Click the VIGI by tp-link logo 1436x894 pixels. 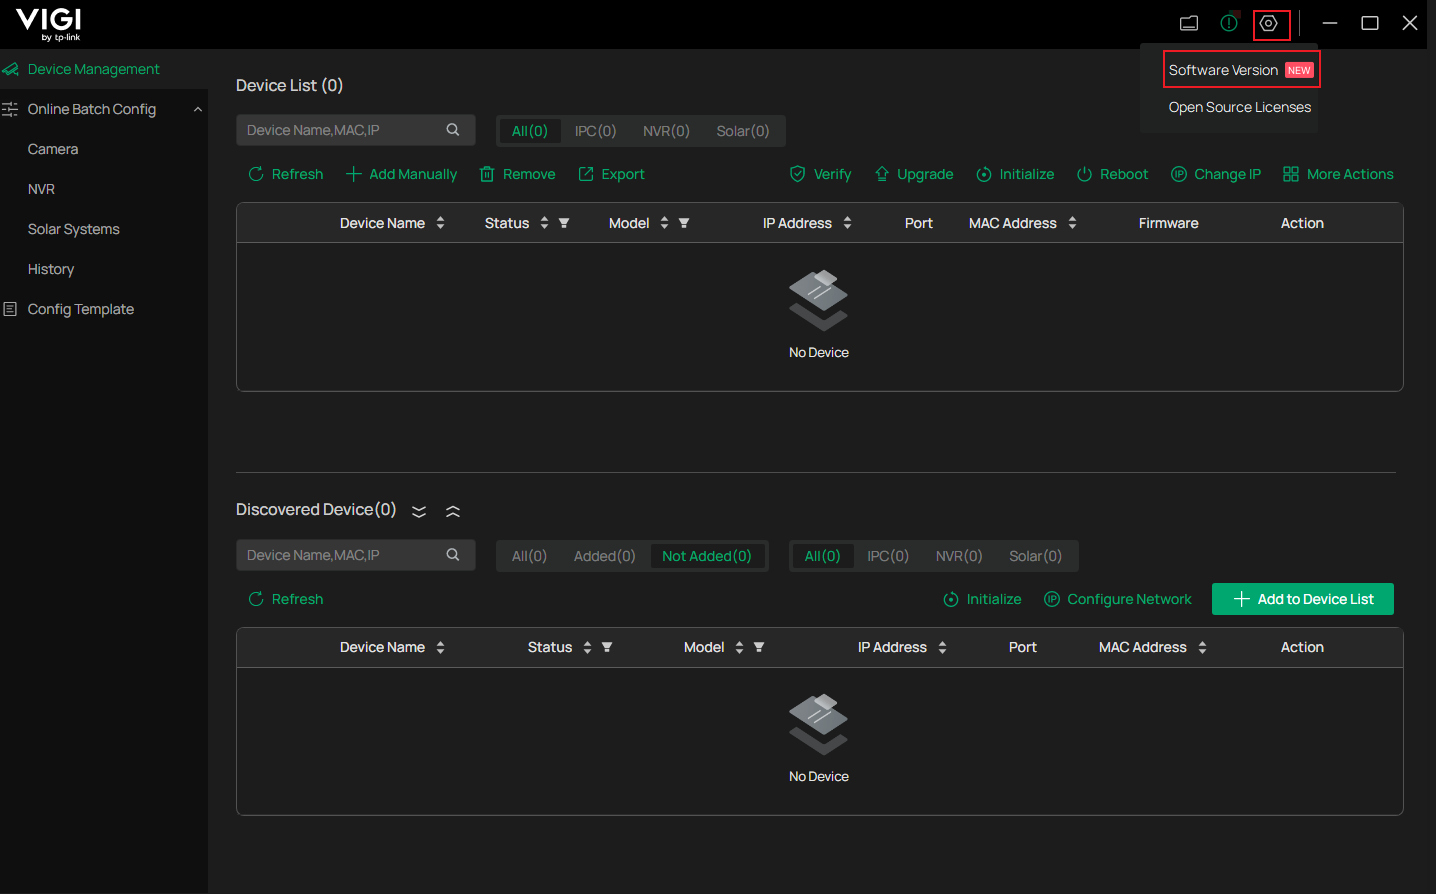pyautogui.click(x=48, y=24)
